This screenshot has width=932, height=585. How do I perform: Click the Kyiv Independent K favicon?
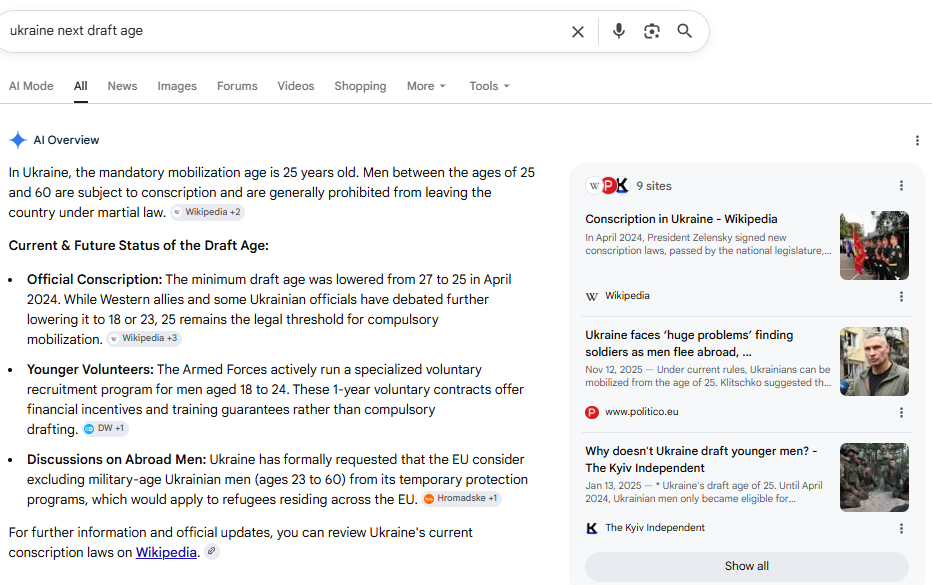[592, 528]
